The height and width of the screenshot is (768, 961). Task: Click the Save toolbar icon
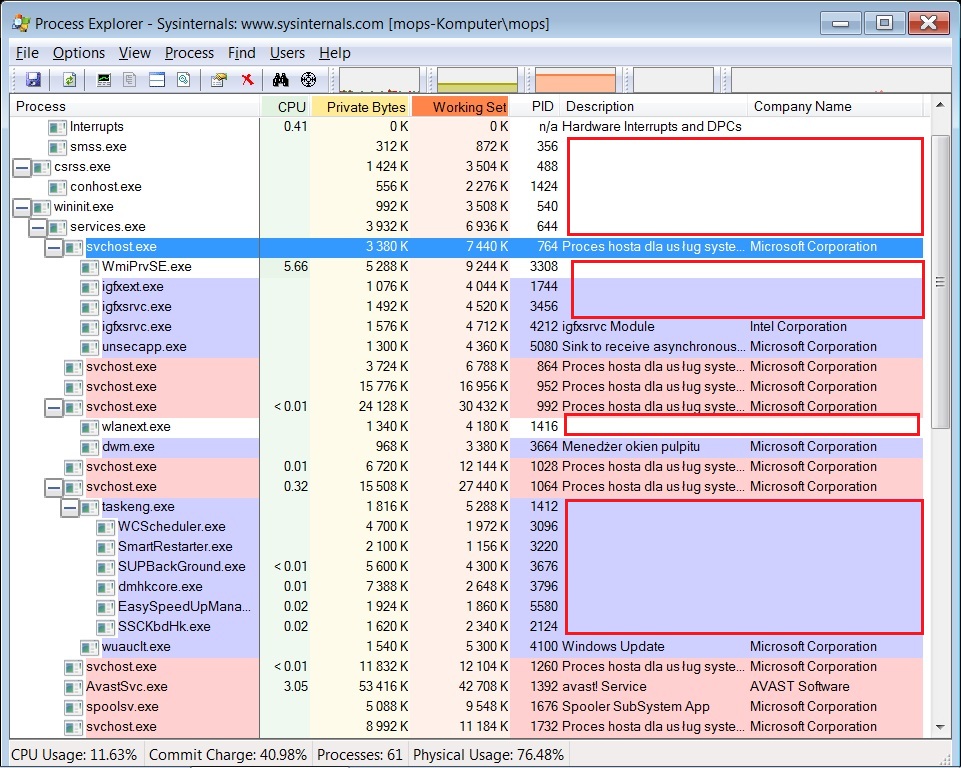point(33,80)
